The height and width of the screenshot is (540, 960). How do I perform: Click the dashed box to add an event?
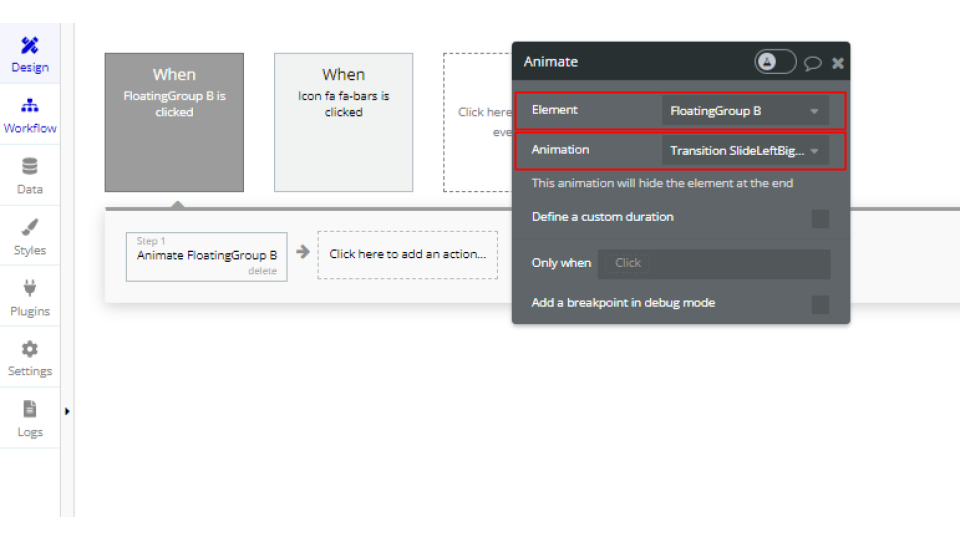coord(478,122)
